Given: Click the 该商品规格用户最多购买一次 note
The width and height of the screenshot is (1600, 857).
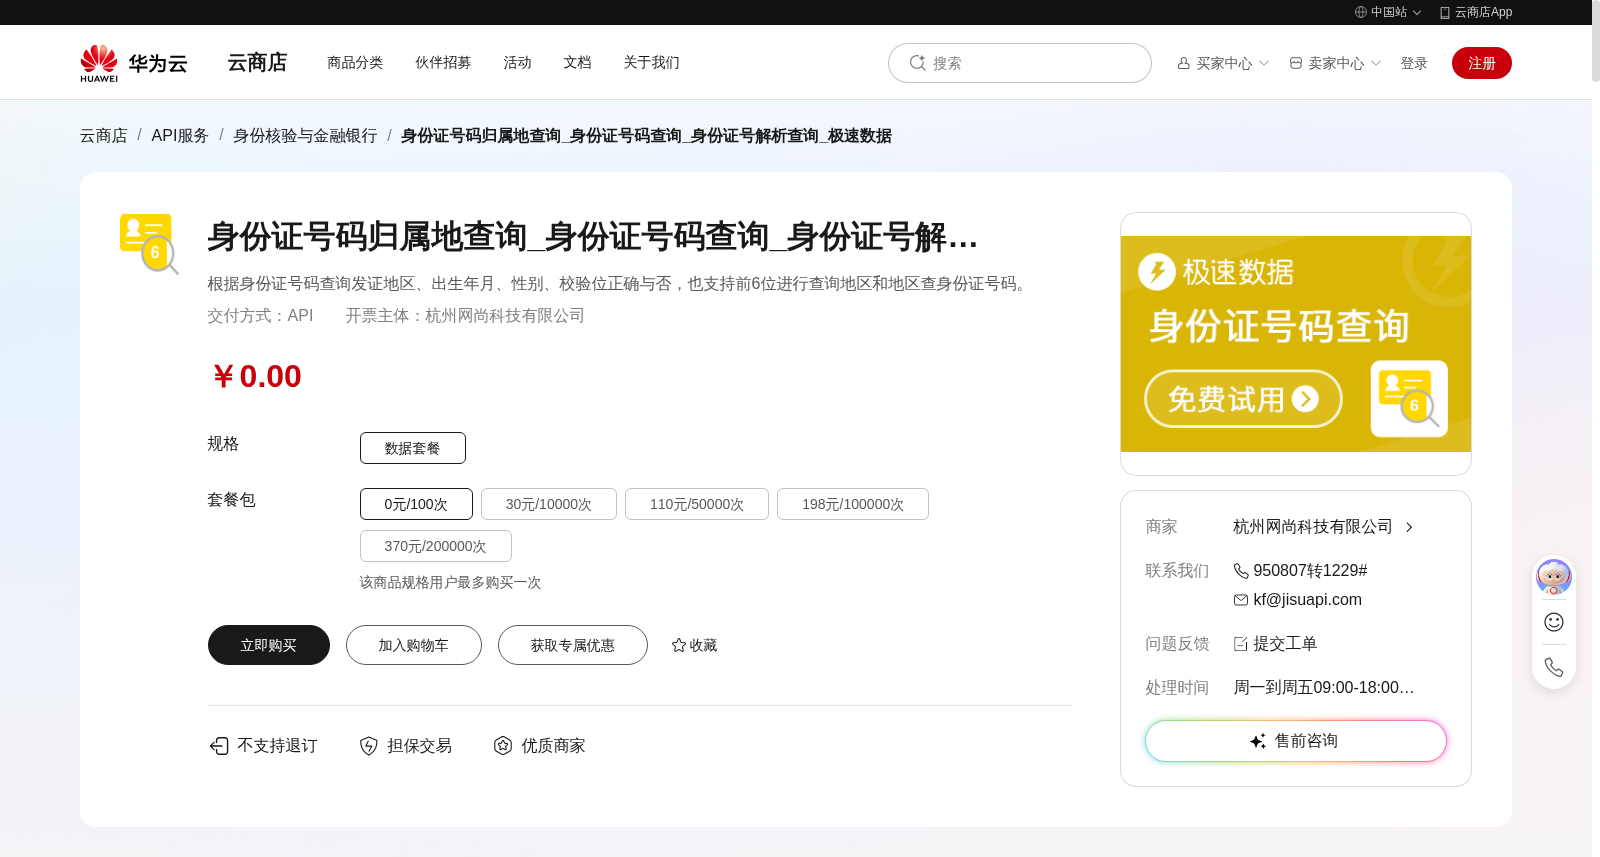Looking at the screenshot, I should click(450, 583).
